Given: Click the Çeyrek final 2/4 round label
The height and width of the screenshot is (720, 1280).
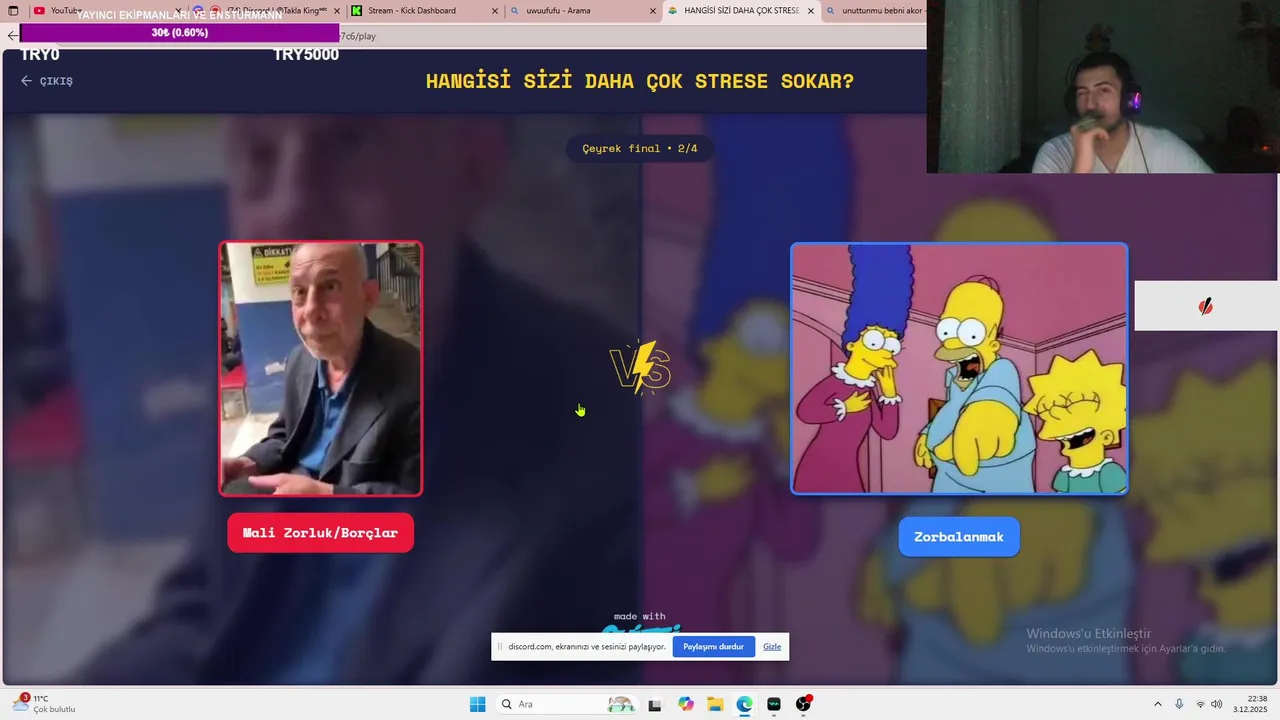Looking at the screenshot, I should click(x=640, y=148).
